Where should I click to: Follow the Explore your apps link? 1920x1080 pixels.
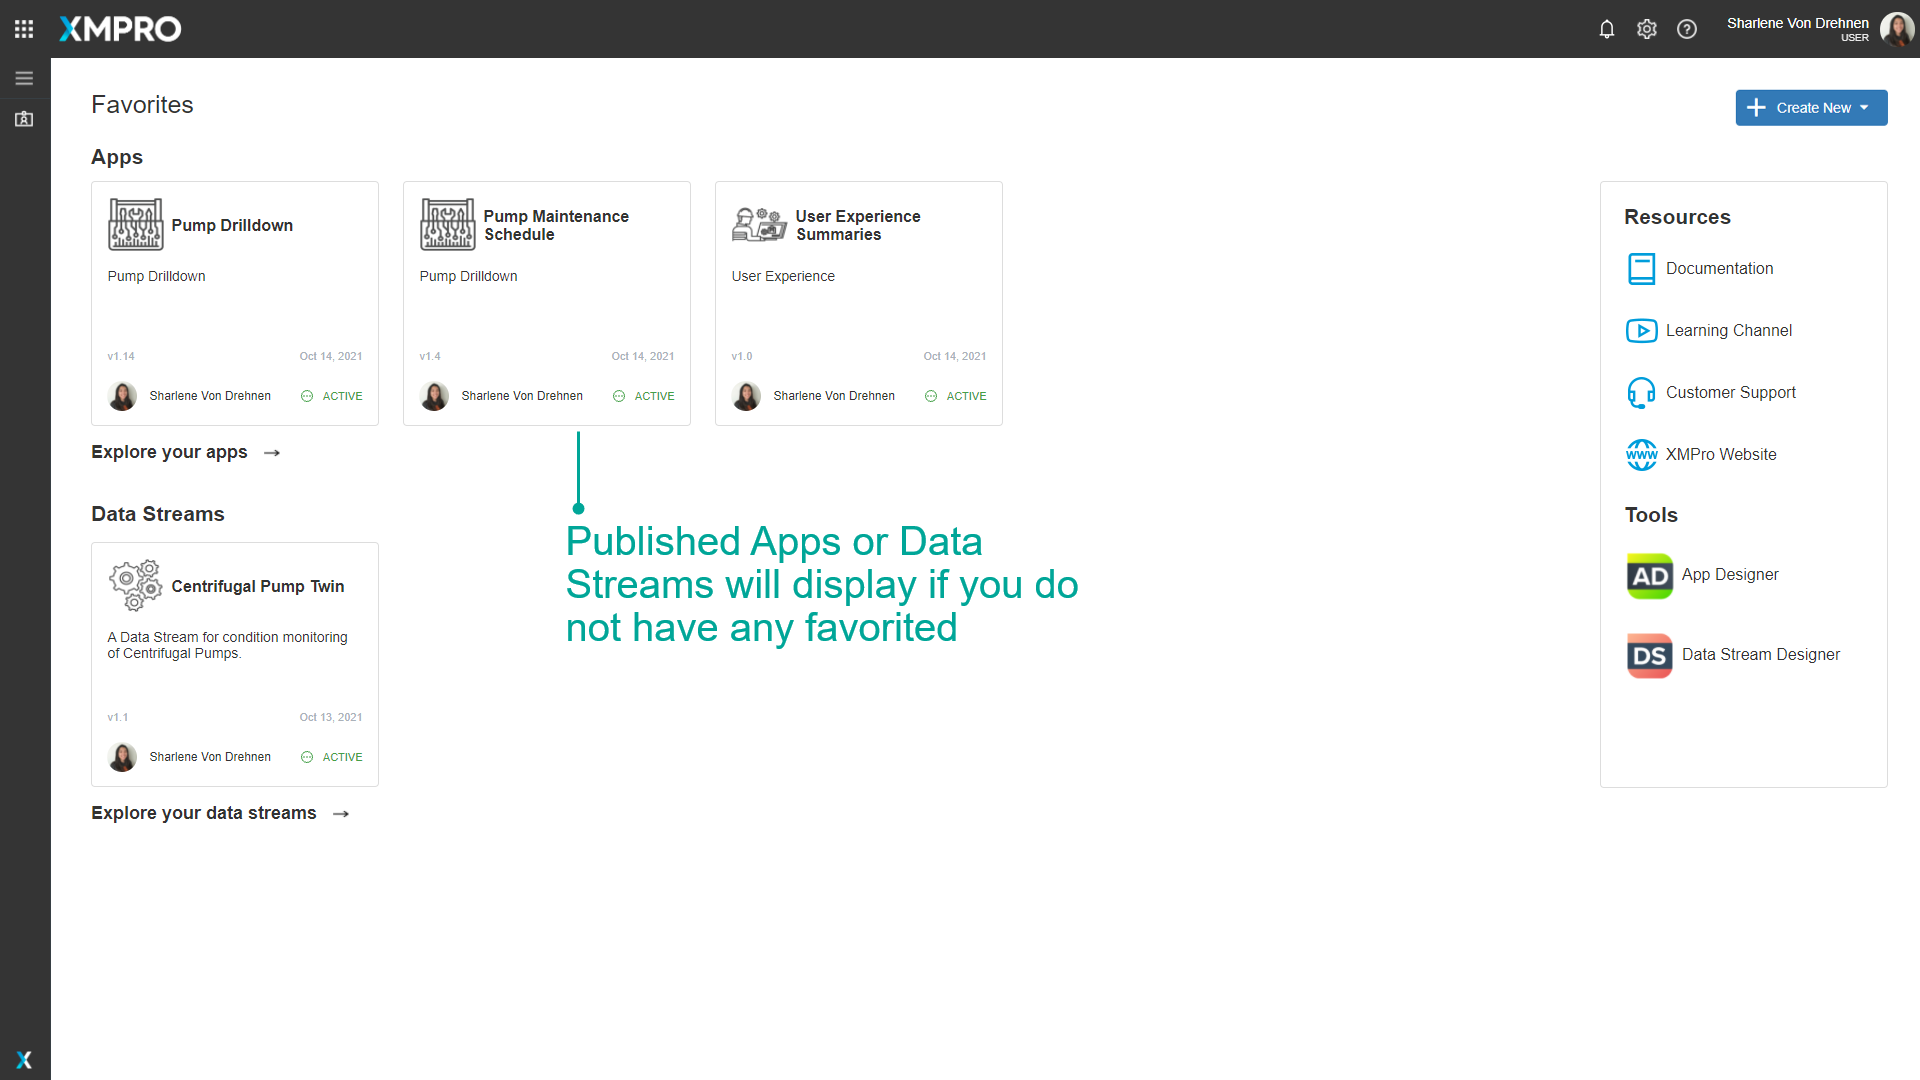coord(170,452)
